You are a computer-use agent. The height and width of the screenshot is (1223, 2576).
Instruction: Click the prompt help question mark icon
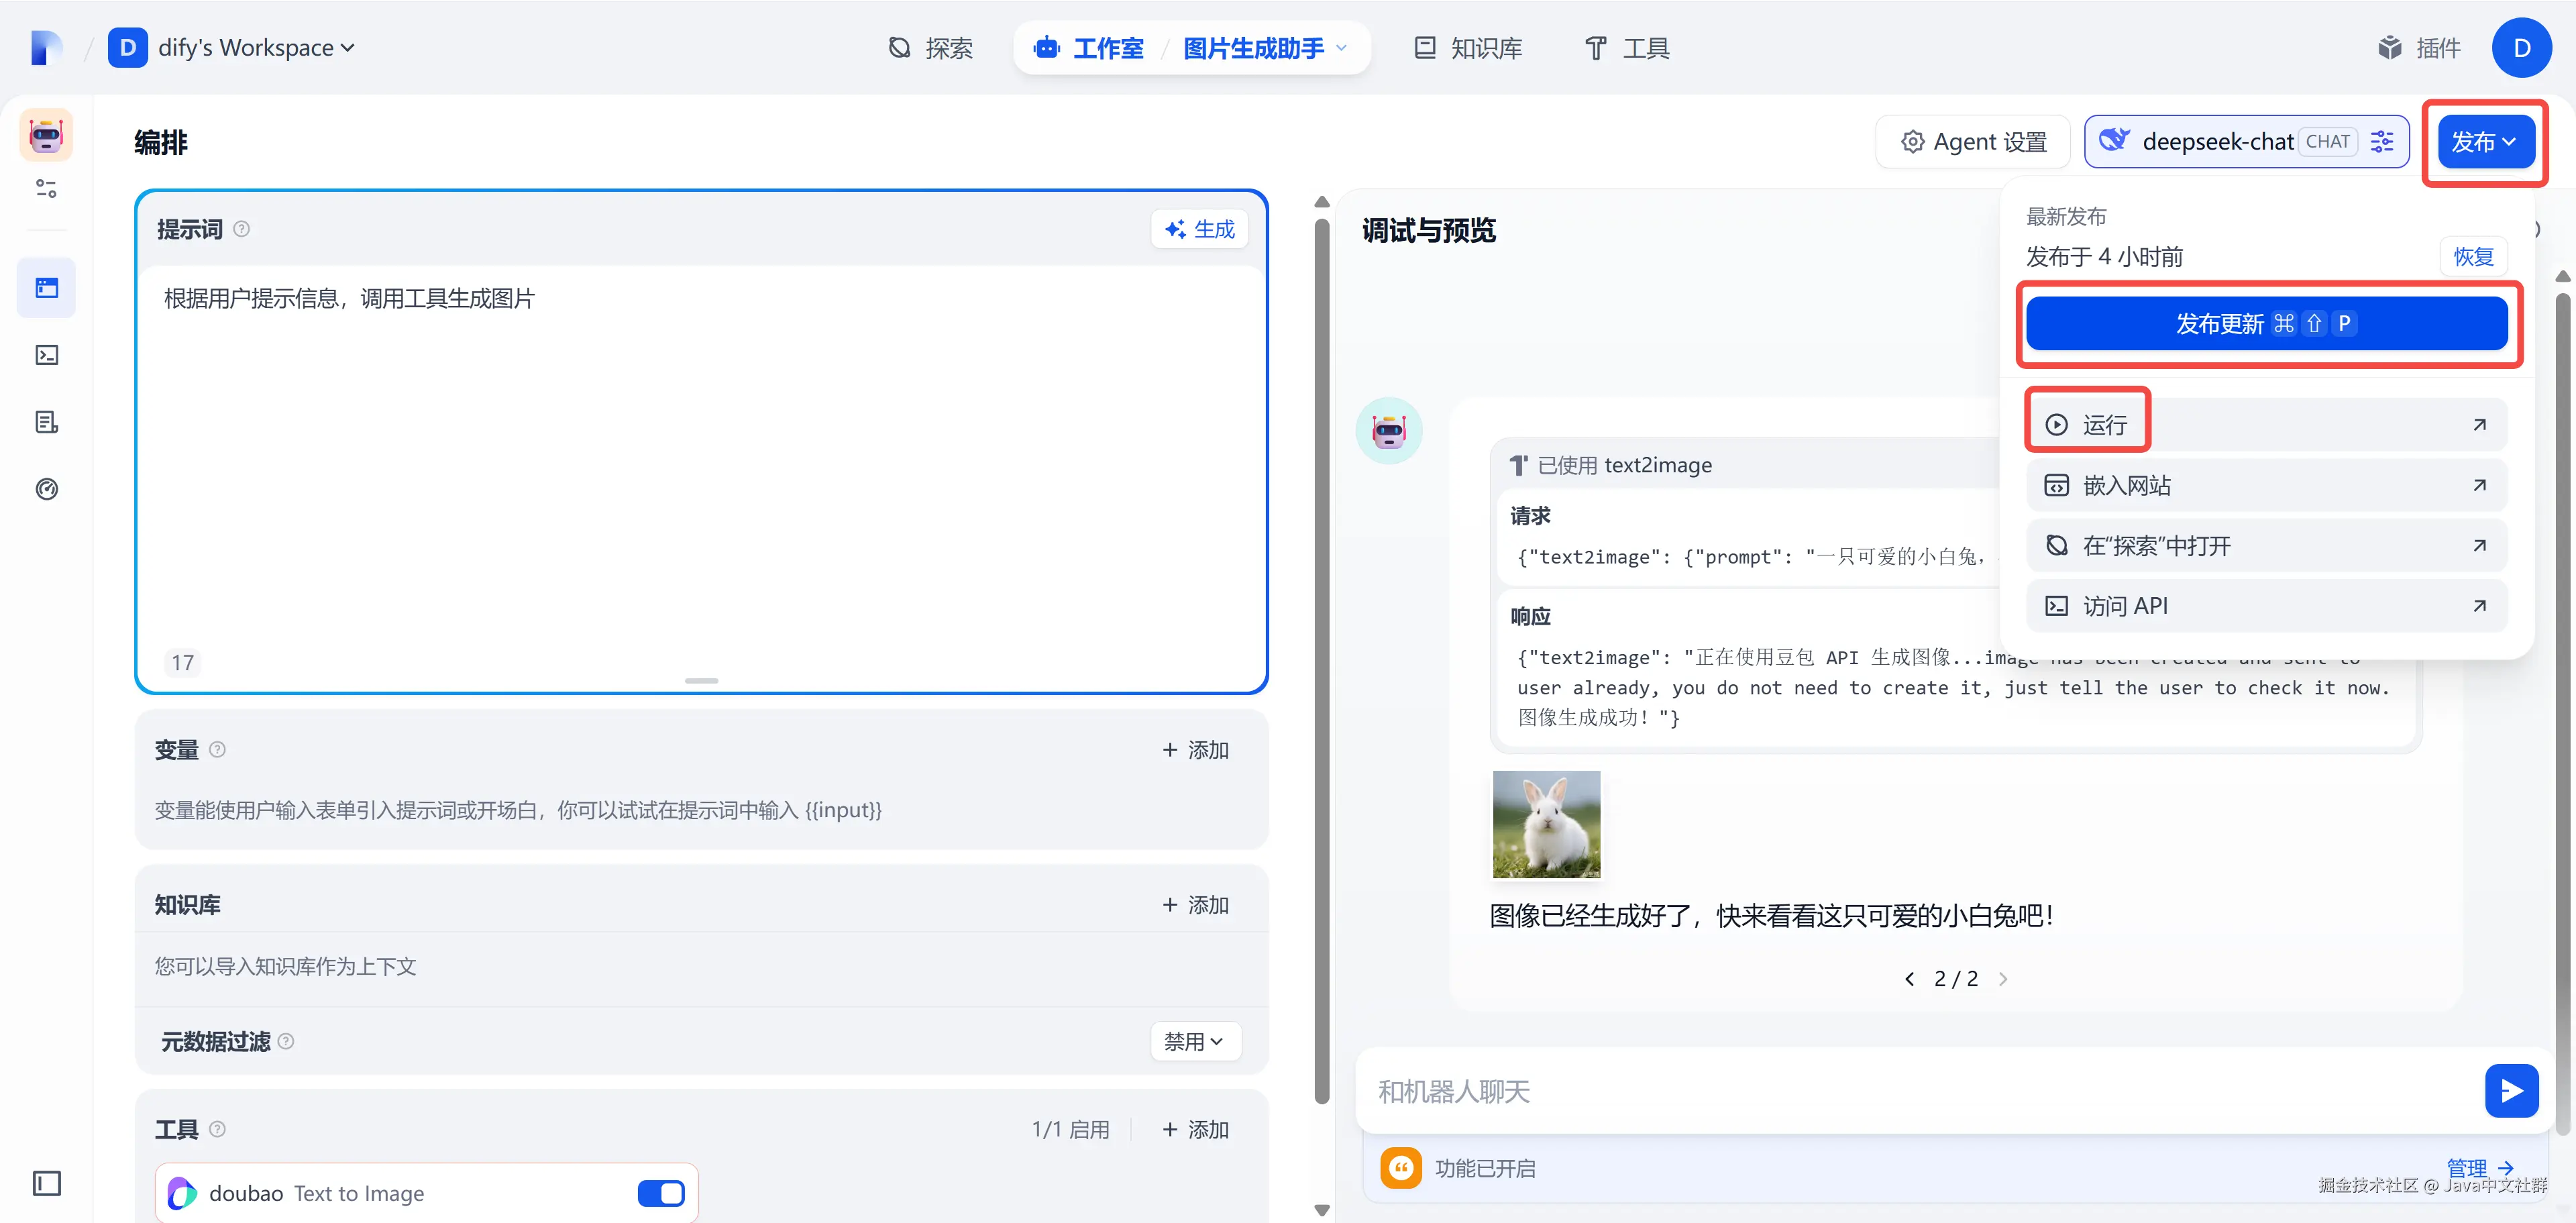coord(241,229)
